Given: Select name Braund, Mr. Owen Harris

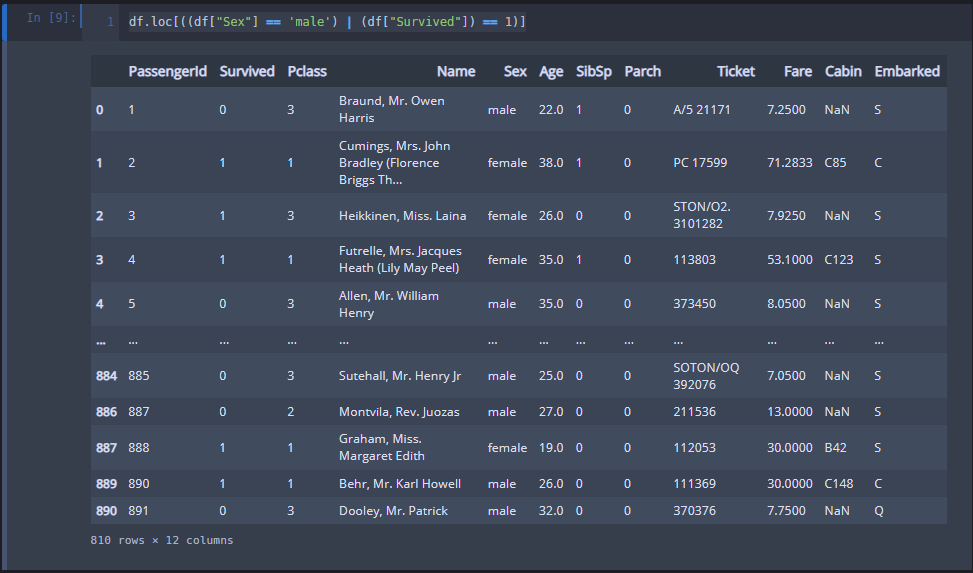Looking at the screenshot, I should tap(392, 109).
